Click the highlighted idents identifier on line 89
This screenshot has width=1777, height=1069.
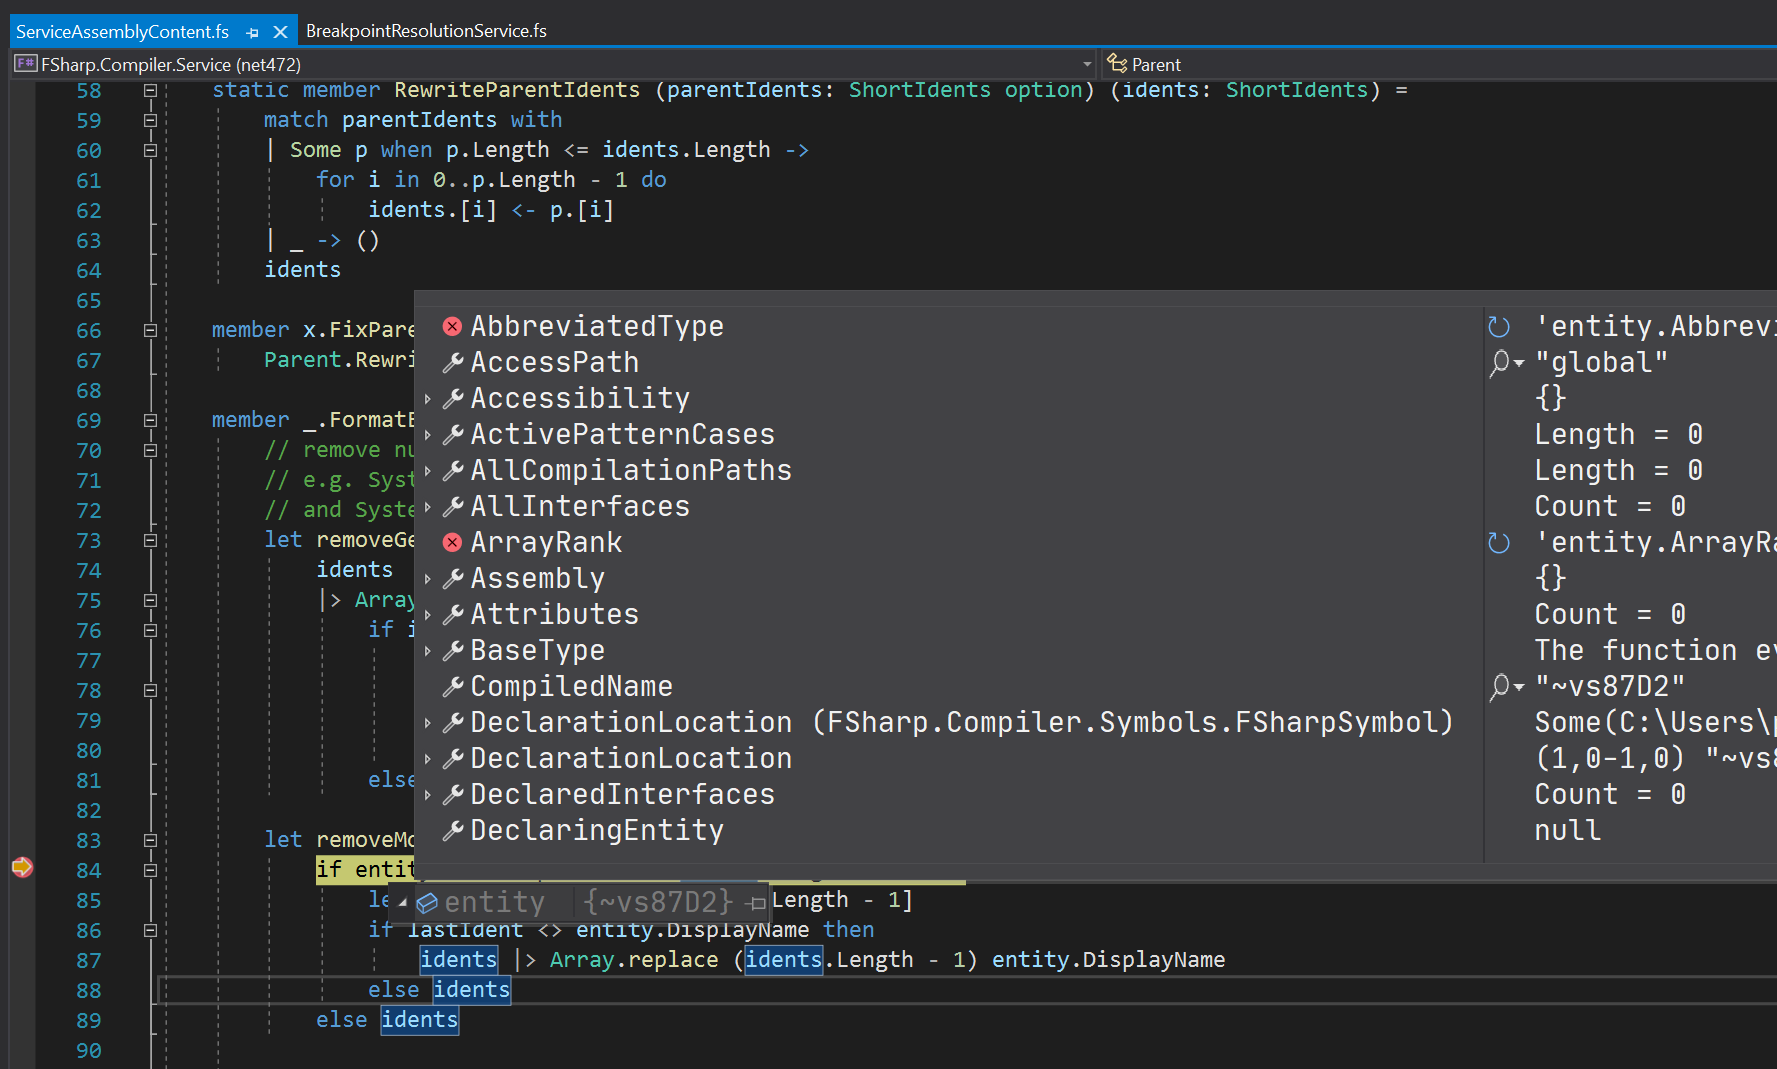(x=418, y=1019)
